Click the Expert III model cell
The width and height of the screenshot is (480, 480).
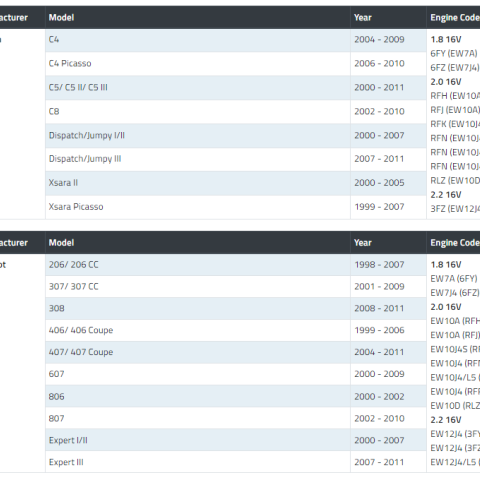198,462
